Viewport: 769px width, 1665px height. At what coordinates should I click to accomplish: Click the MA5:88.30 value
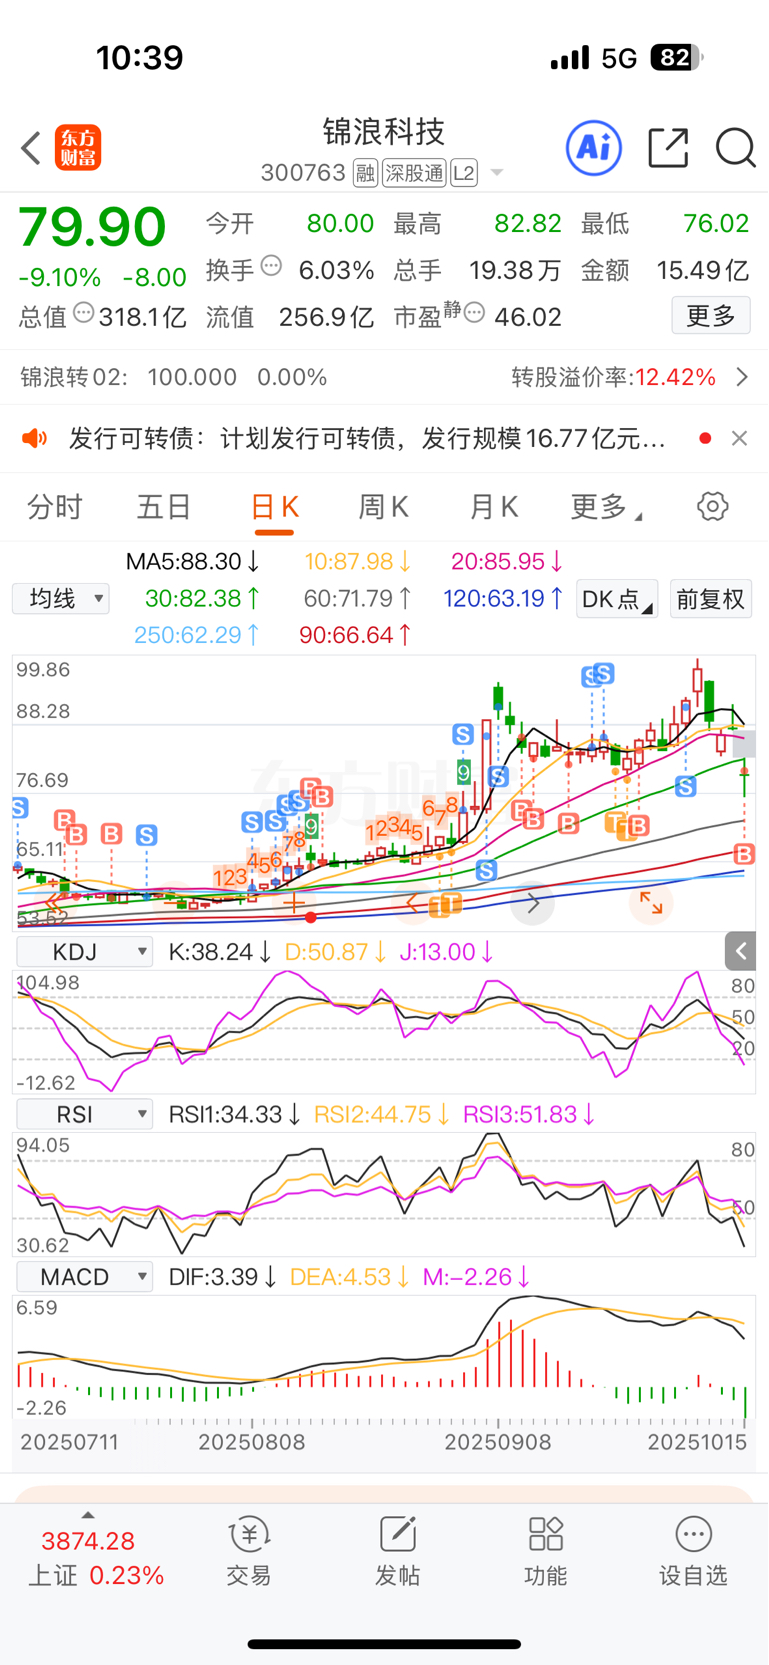pyautogui.click(x=193, y=561)
